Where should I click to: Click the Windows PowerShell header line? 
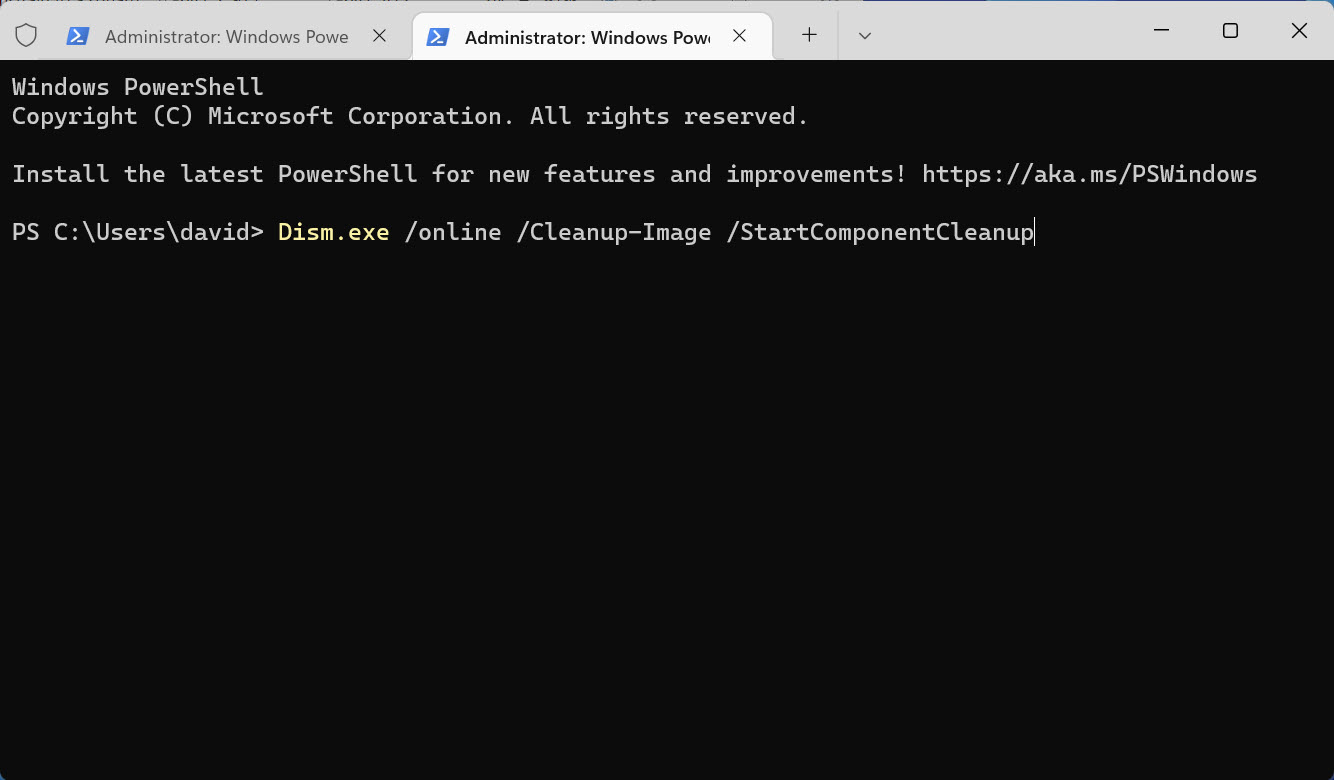138,87
